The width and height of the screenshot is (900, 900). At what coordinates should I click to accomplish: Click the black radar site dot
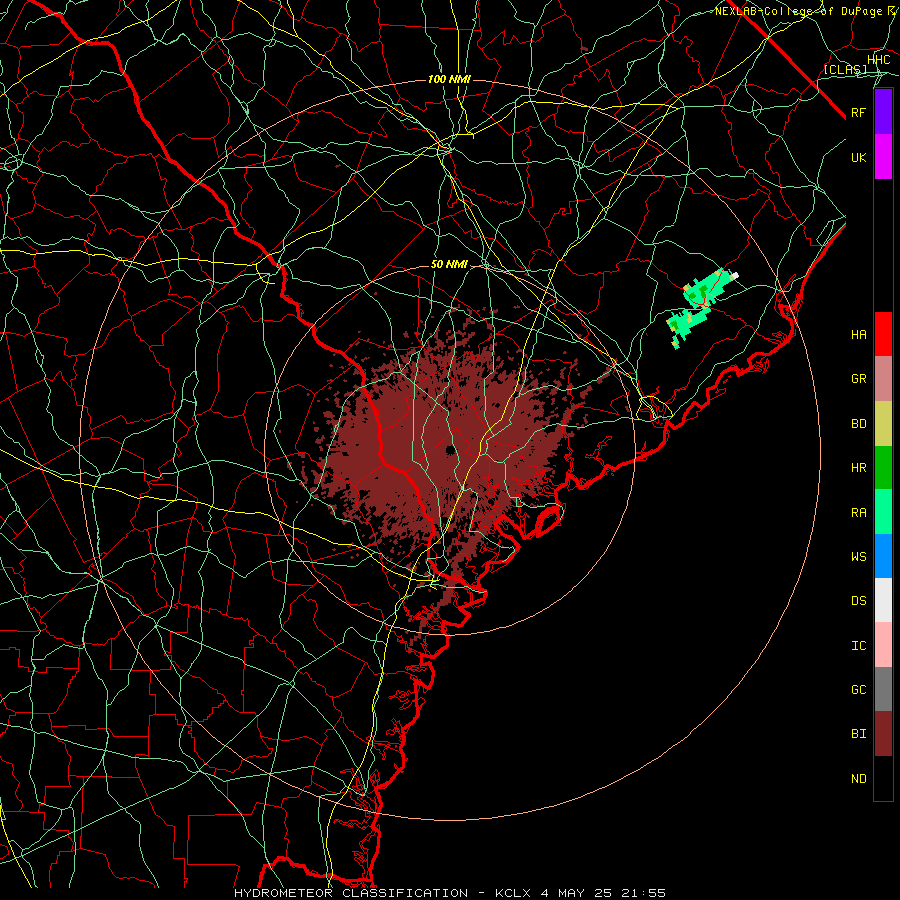(x=451, y=450)
